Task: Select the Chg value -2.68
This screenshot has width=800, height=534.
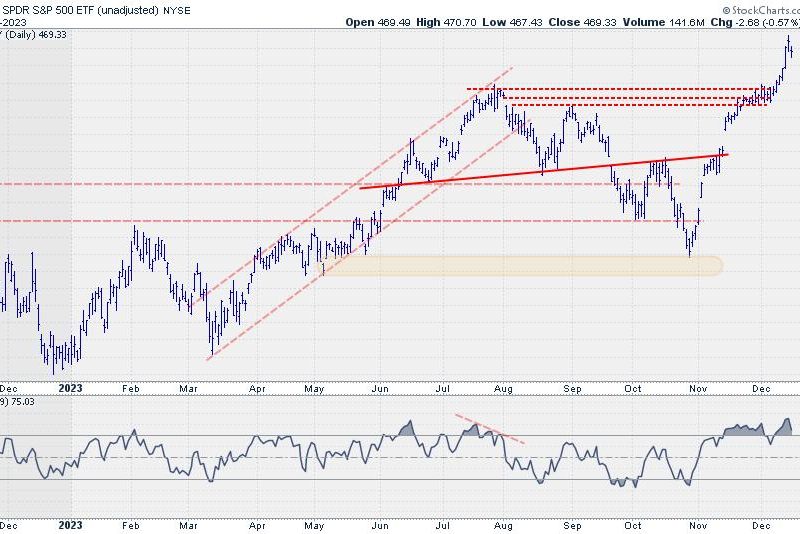Action: (x=746, y=22)
